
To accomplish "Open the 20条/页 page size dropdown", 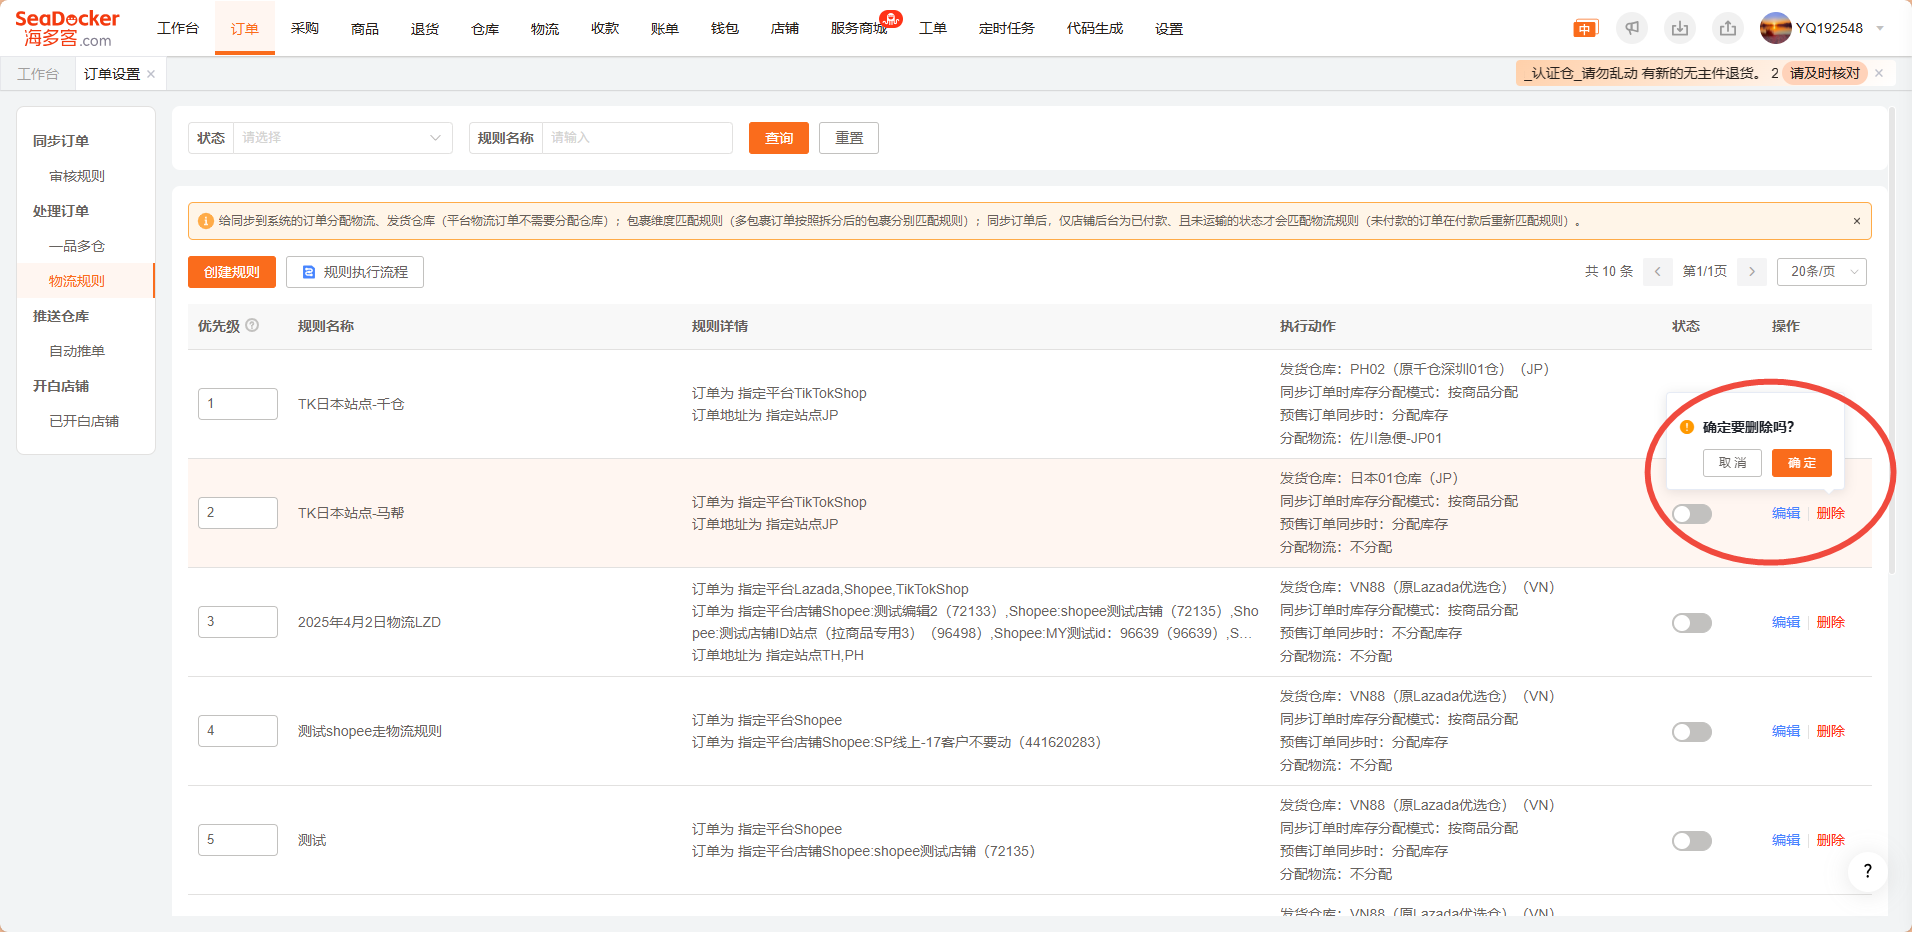I will point(1821,272).
